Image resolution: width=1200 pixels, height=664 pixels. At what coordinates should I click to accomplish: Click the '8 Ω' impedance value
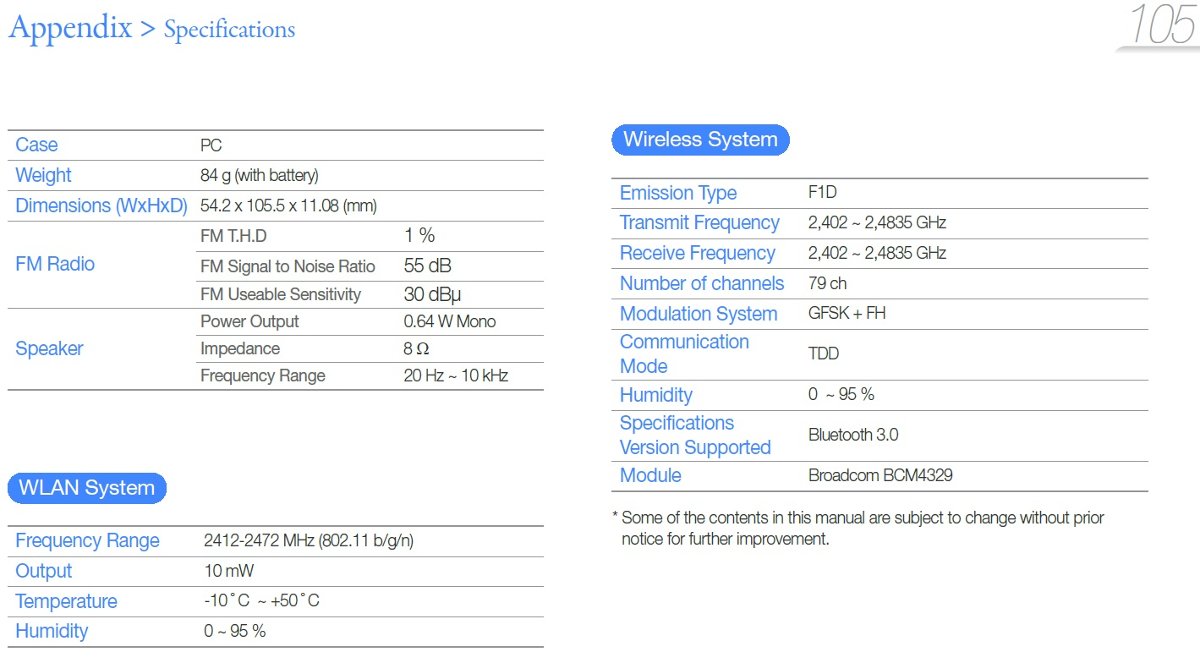[416, 349]
